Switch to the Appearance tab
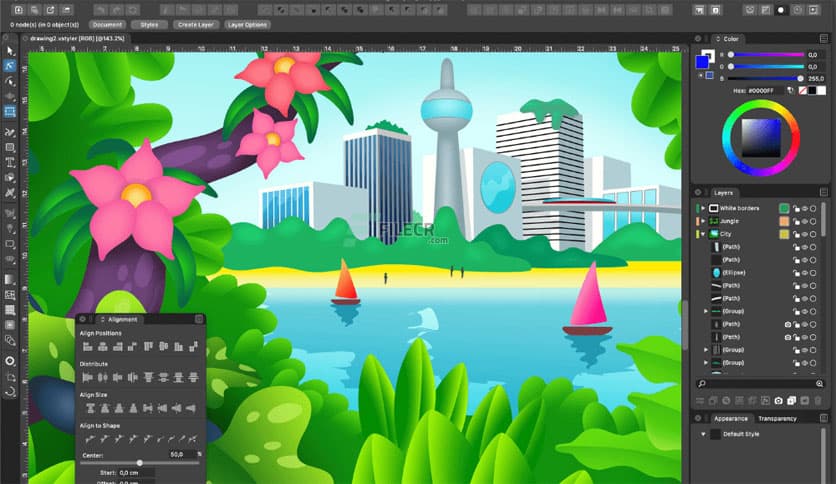 point(730,418)
